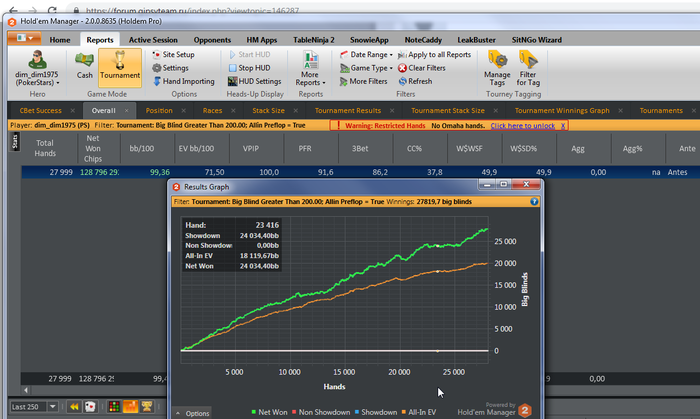
Task: Apply filters to all Reports
Action: tap(434, 54)
